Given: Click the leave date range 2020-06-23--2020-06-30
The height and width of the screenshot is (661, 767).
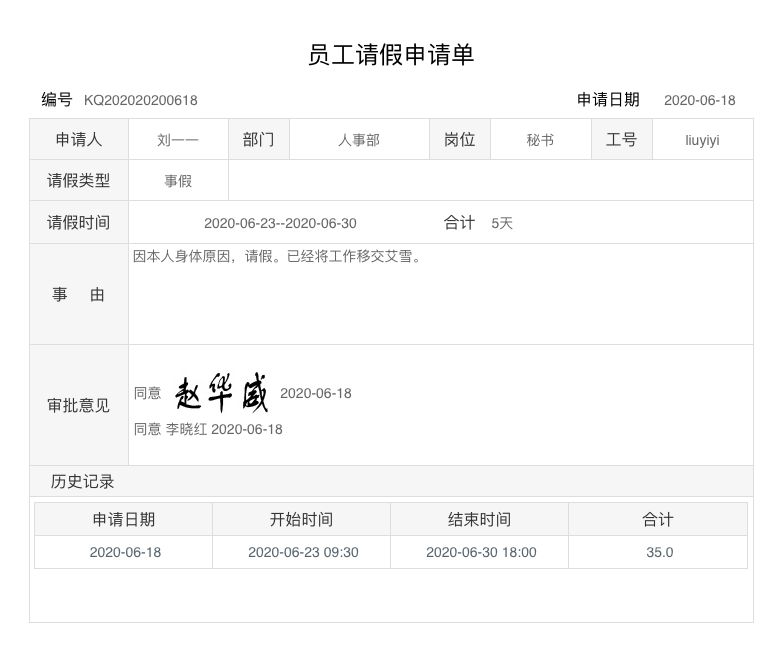Looking at the screenshot, I should 280,223.
